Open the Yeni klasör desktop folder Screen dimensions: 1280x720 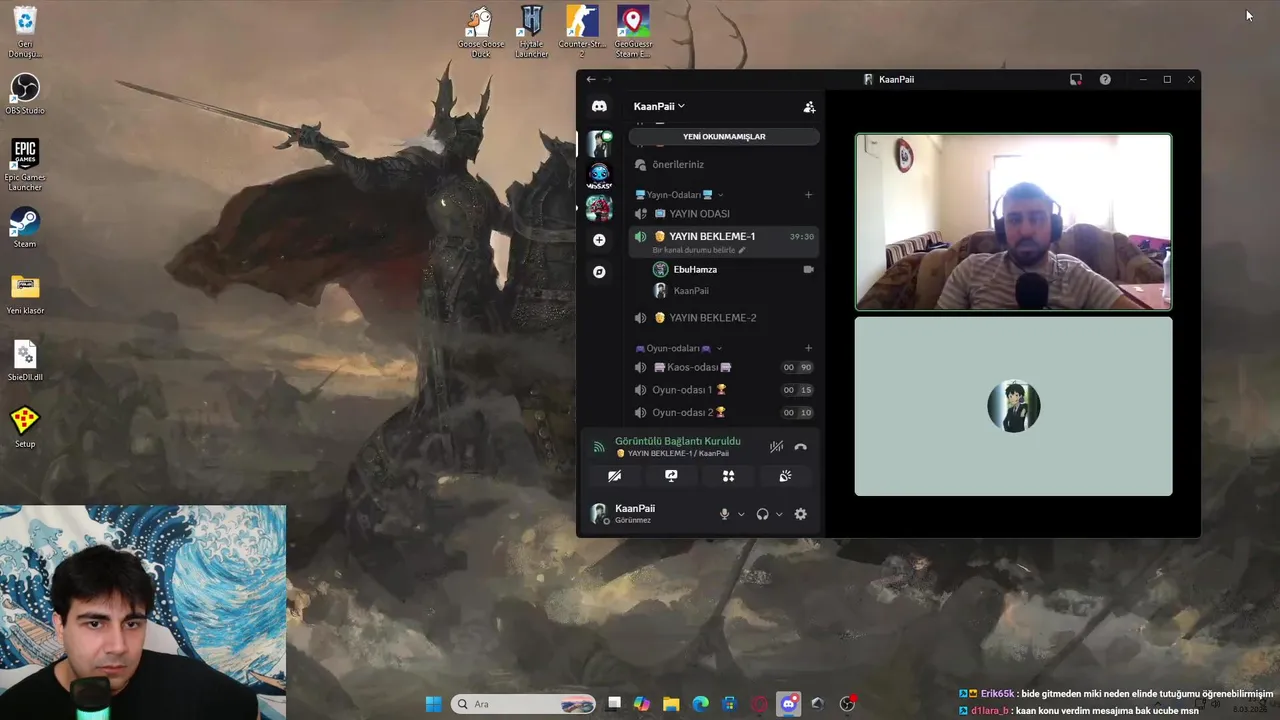point(25,294)
